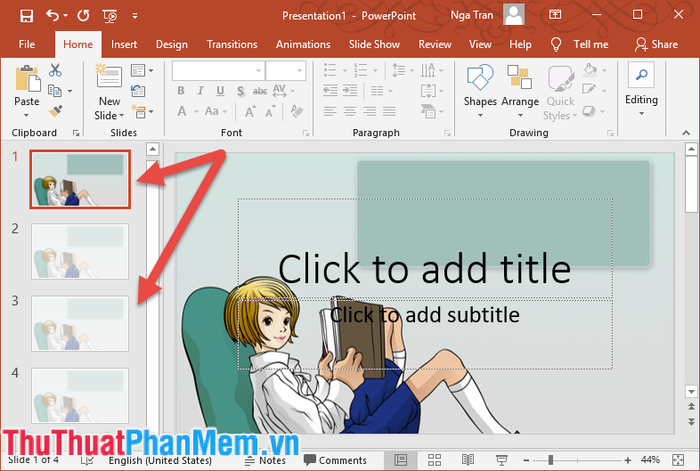
Task: Click the Copy icon
Action: pyautogui.click(x=55, y=91)
